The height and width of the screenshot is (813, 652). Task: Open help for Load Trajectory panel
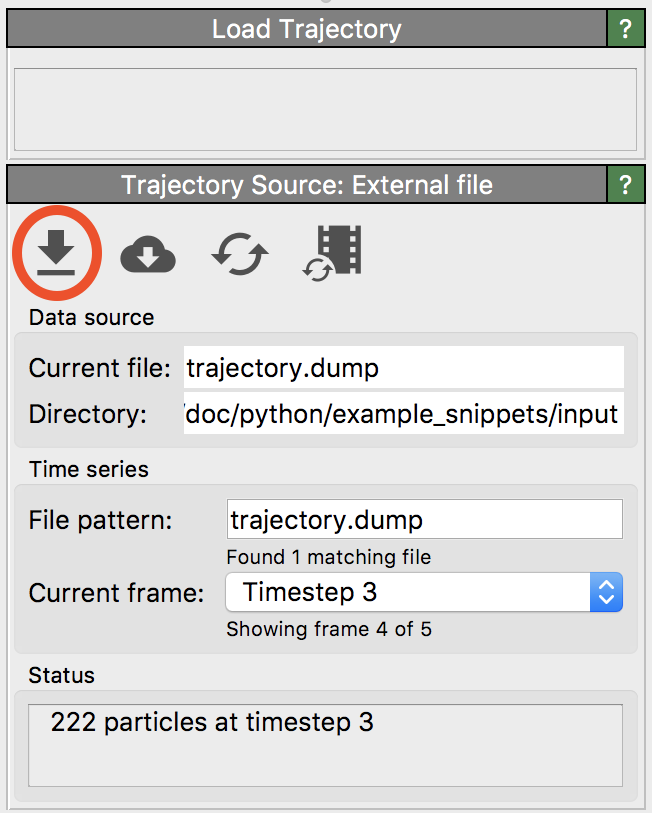(x=626, y=29)
